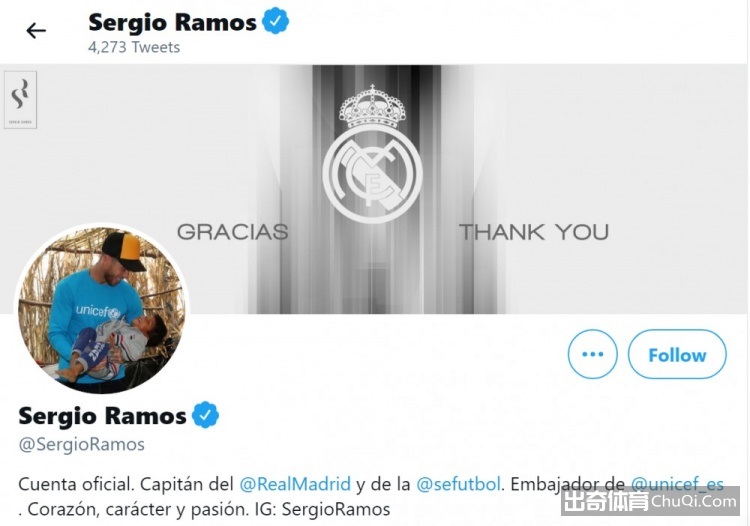The width and height of the screenshot is (750, 526).
Task: Click the 4,273 Tweets count
Action: click(134, 47)
